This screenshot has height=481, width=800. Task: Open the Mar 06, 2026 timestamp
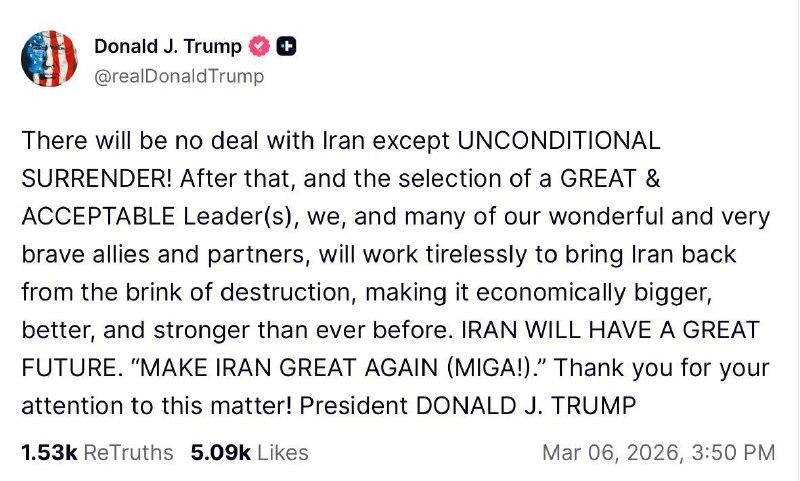(x=608, y=452)
